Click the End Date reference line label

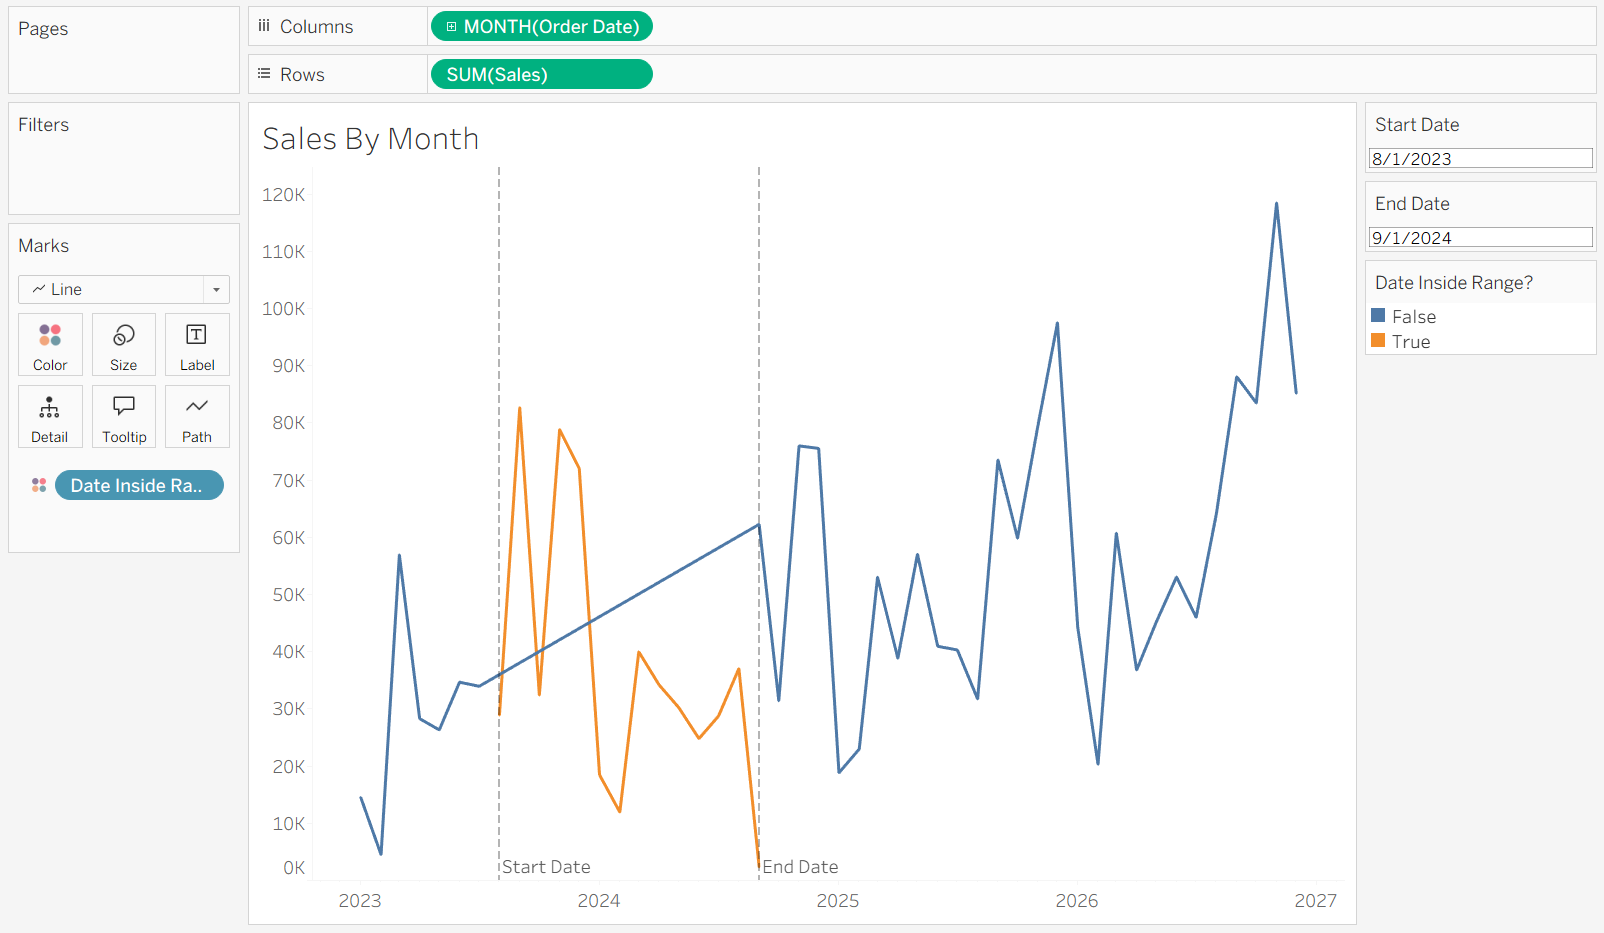point(800,867)
